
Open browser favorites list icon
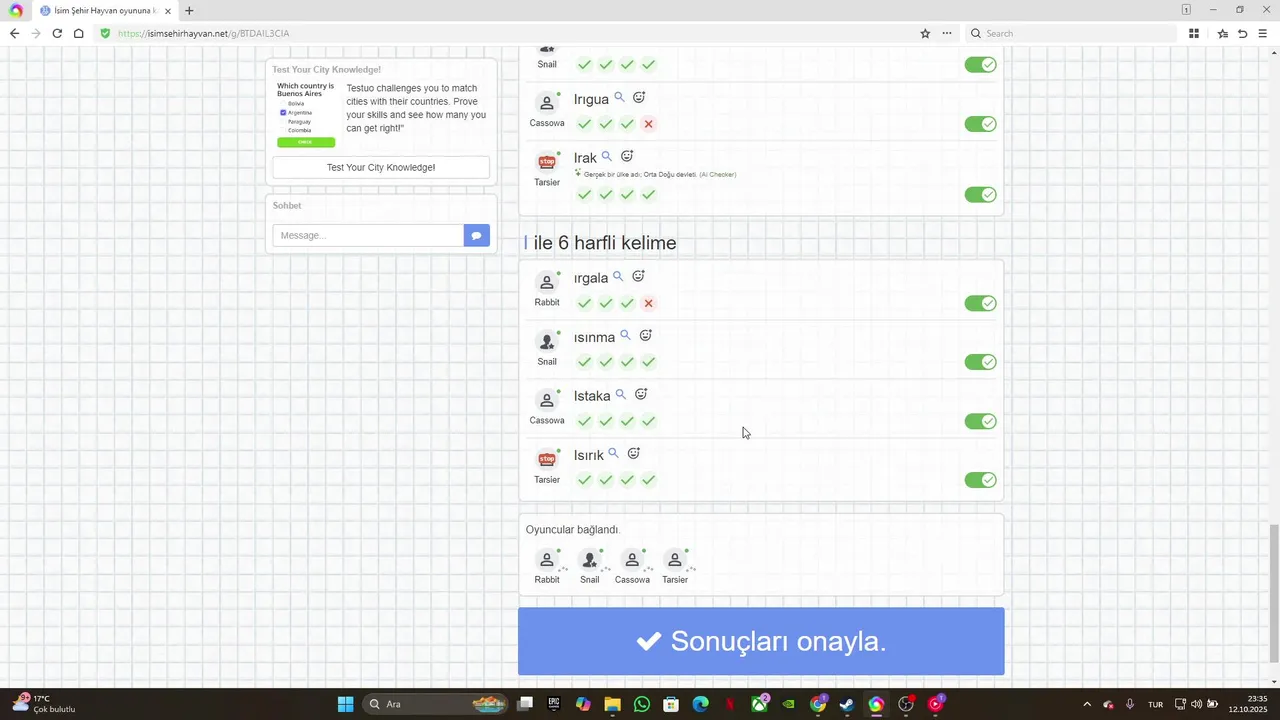coord(1222,33)
